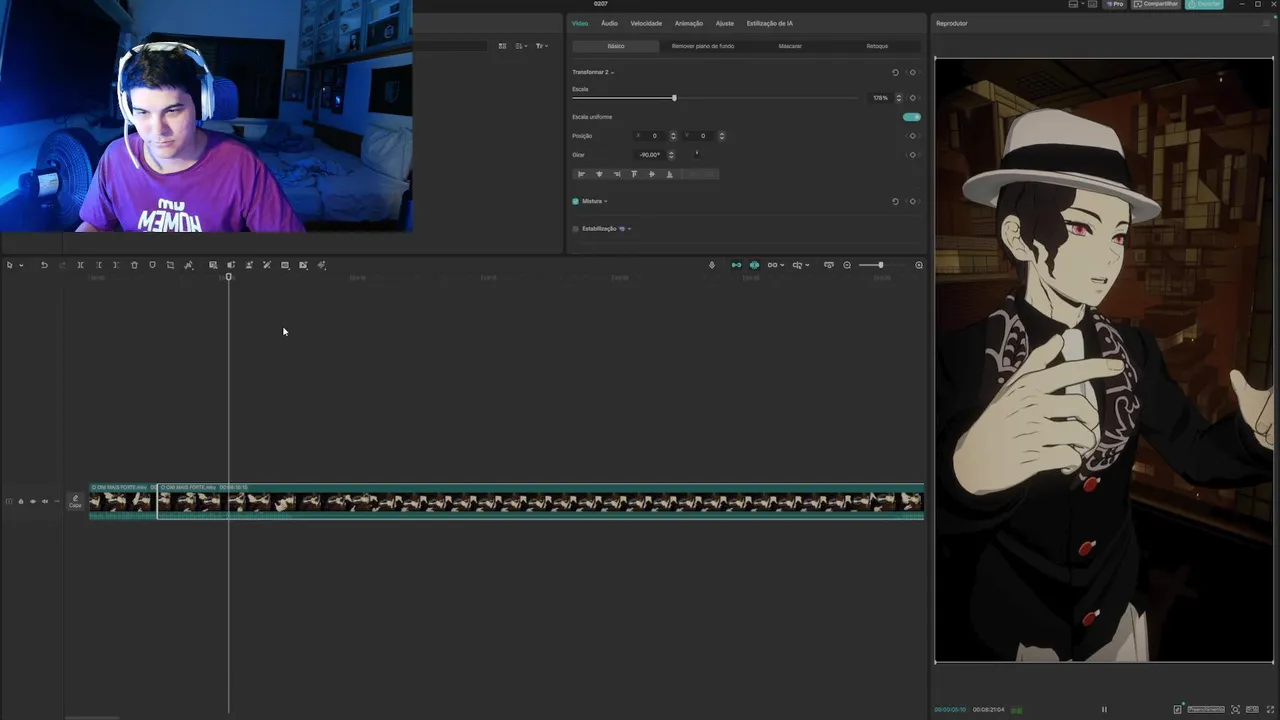Switch to the Animação tab
Viewport: 1280px width, 720px height.
pyautogui.click(x=689, y=23)
